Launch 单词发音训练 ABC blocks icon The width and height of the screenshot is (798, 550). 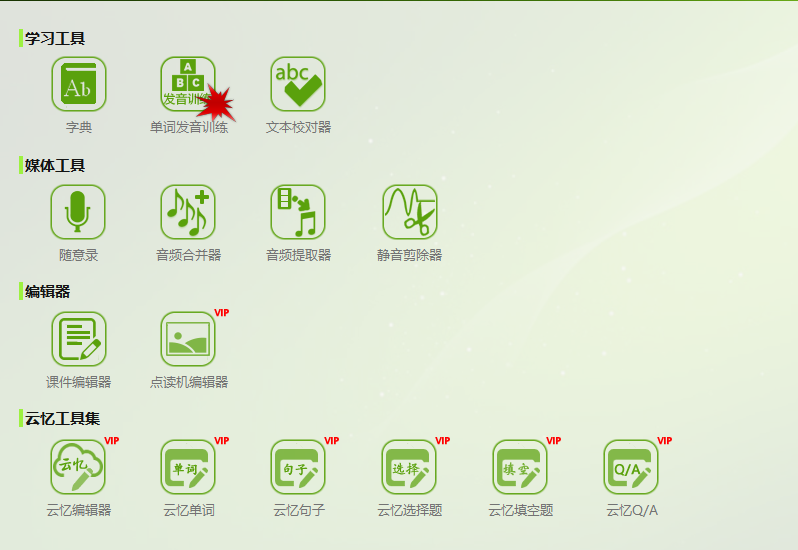click(x=188, y=84)
